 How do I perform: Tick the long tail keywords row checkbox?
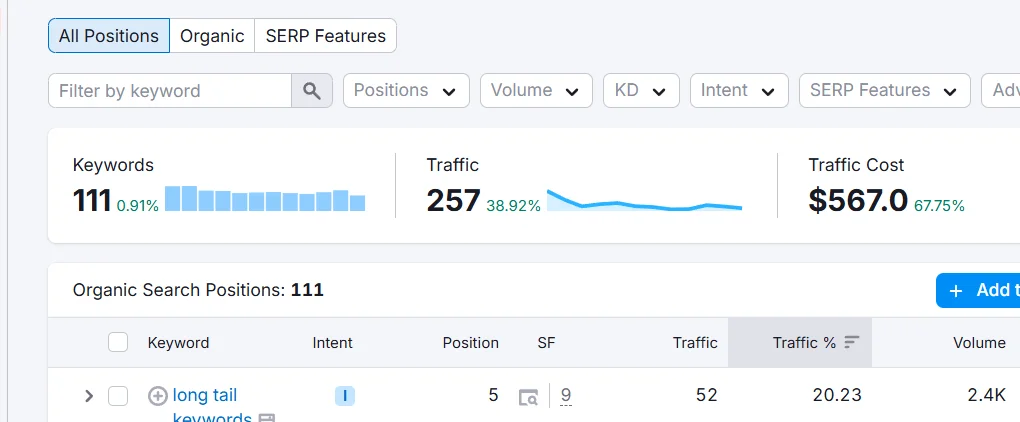tap(118, 395)
